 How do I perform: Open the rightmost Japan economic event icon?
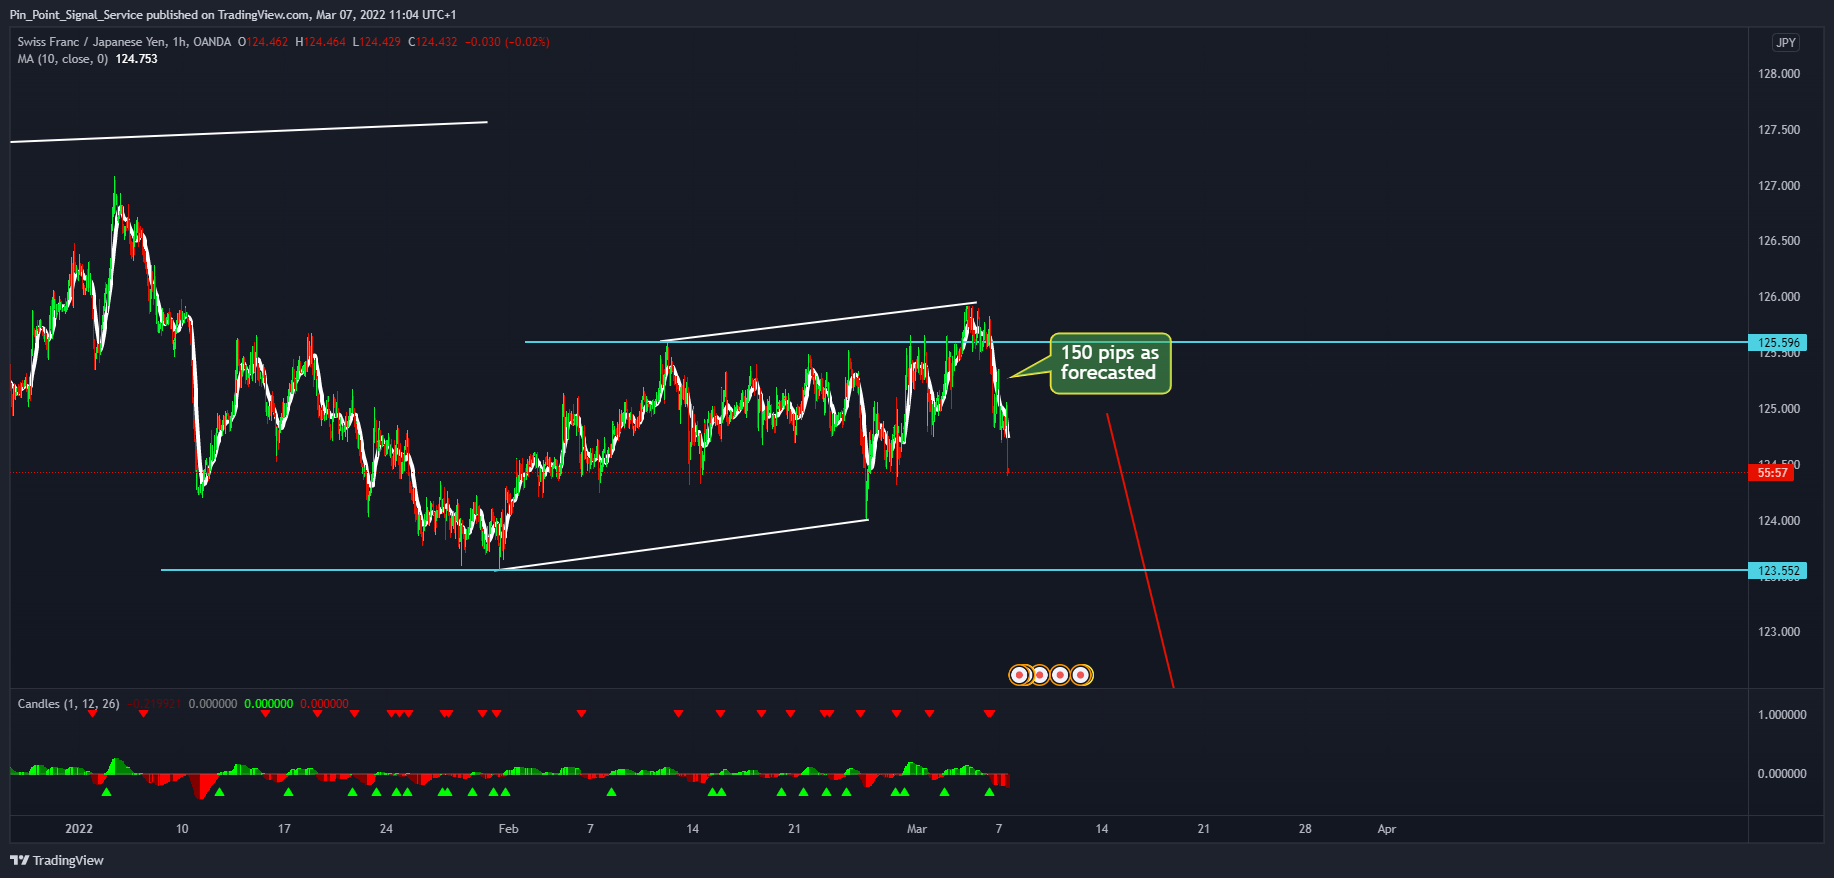(1081, 675)
